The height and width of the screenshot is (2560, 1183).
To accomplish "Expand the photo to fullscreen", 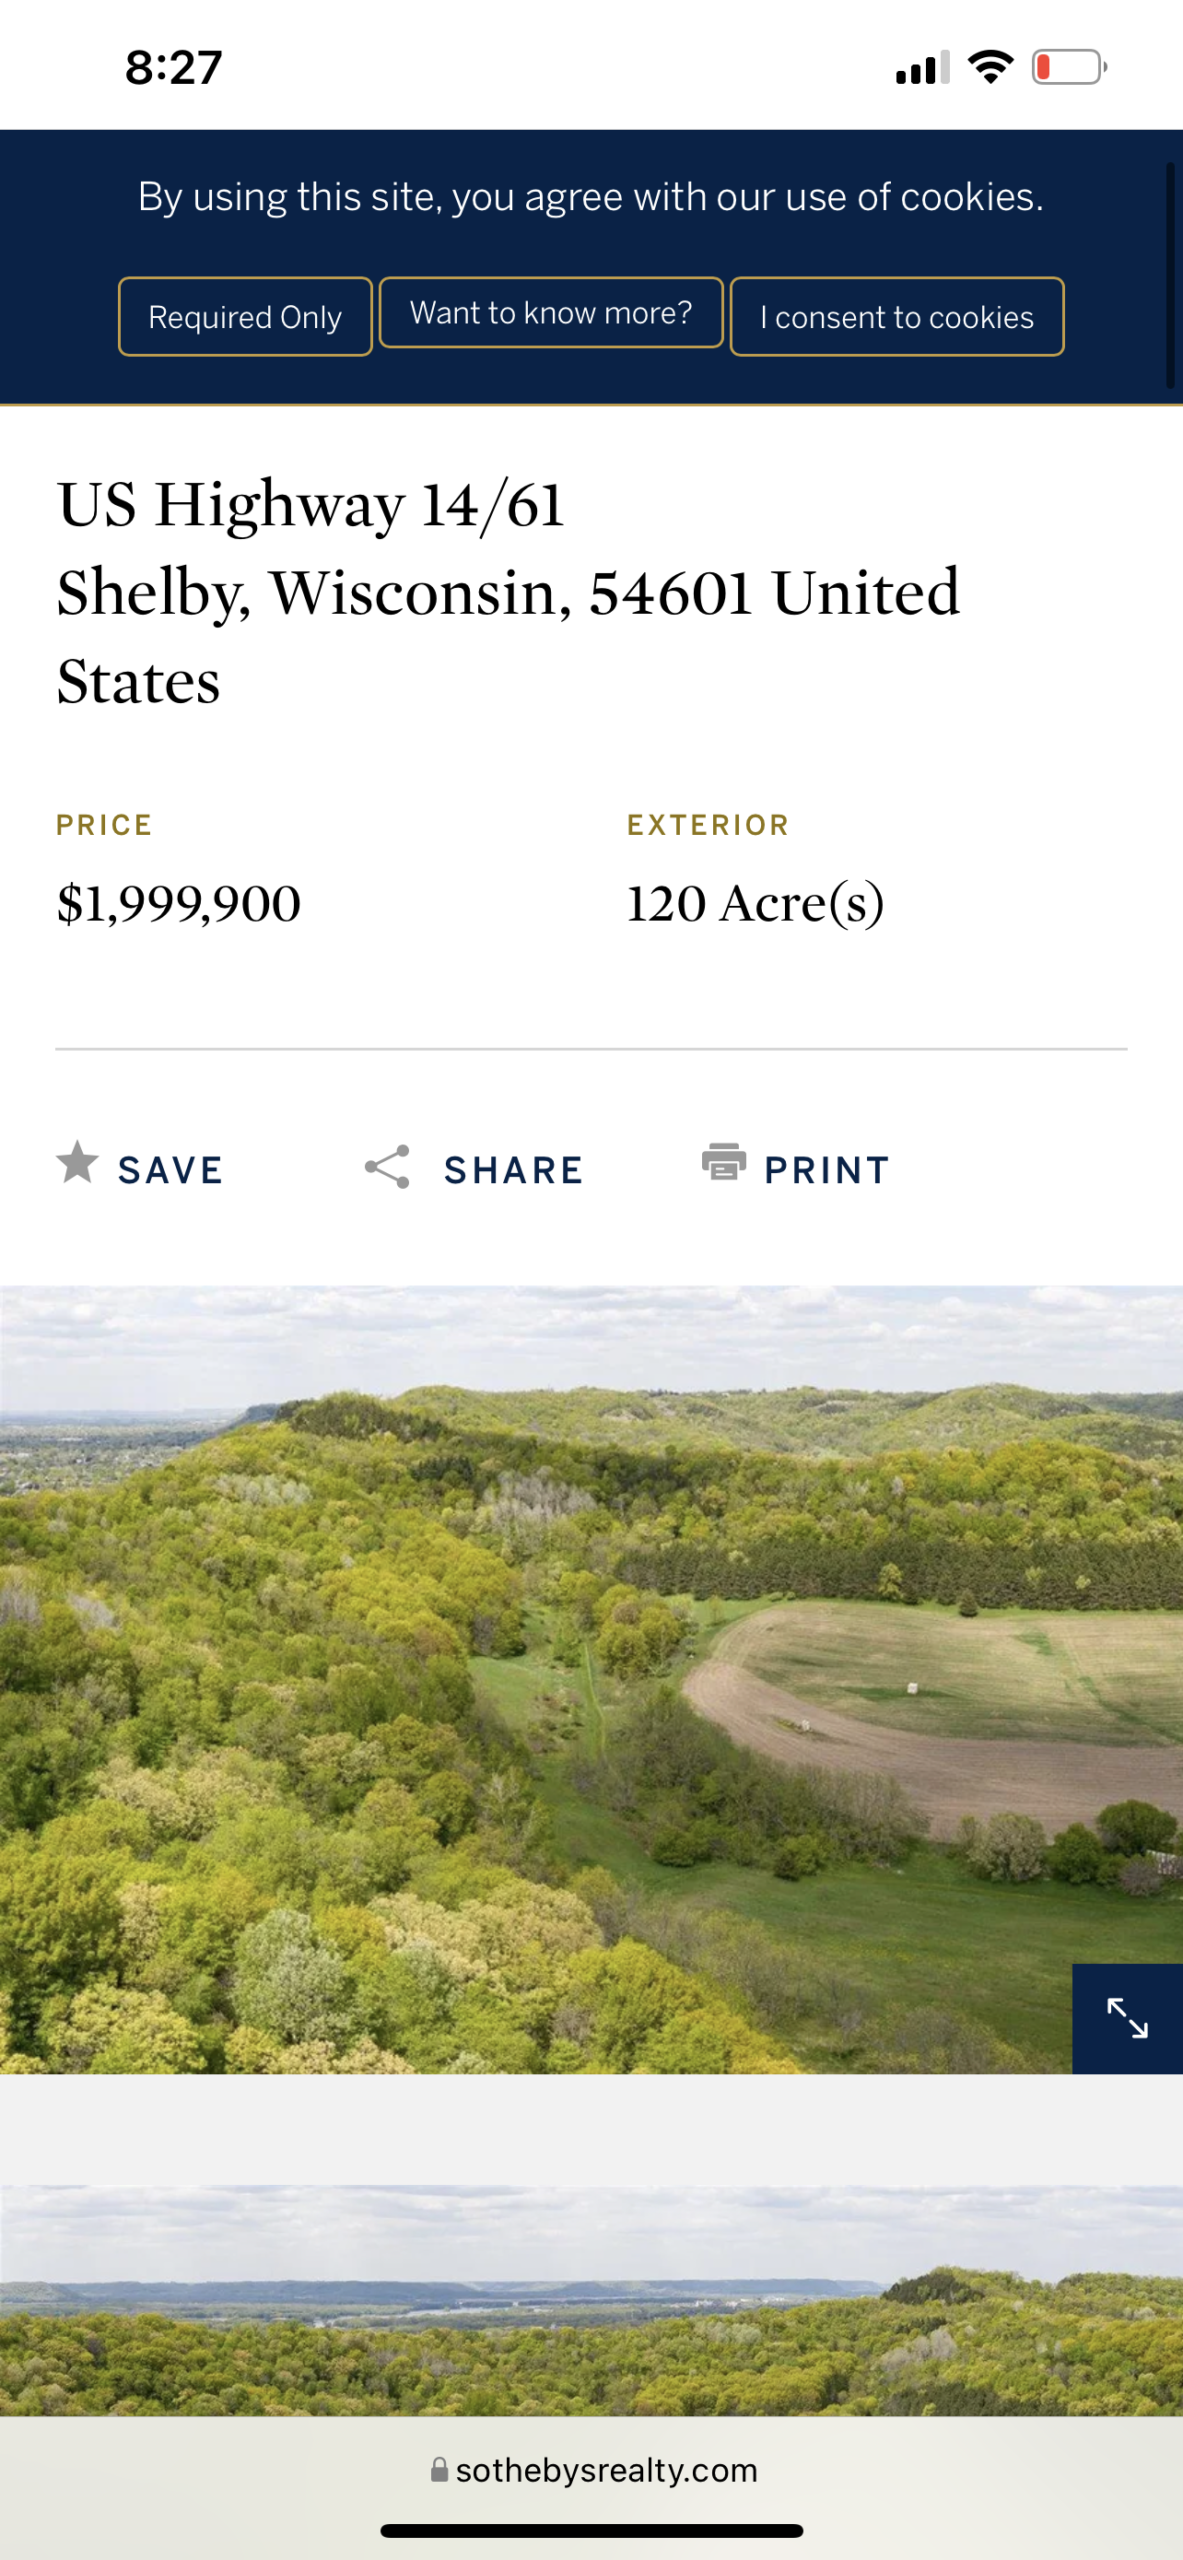I will click(1127, 2017).
